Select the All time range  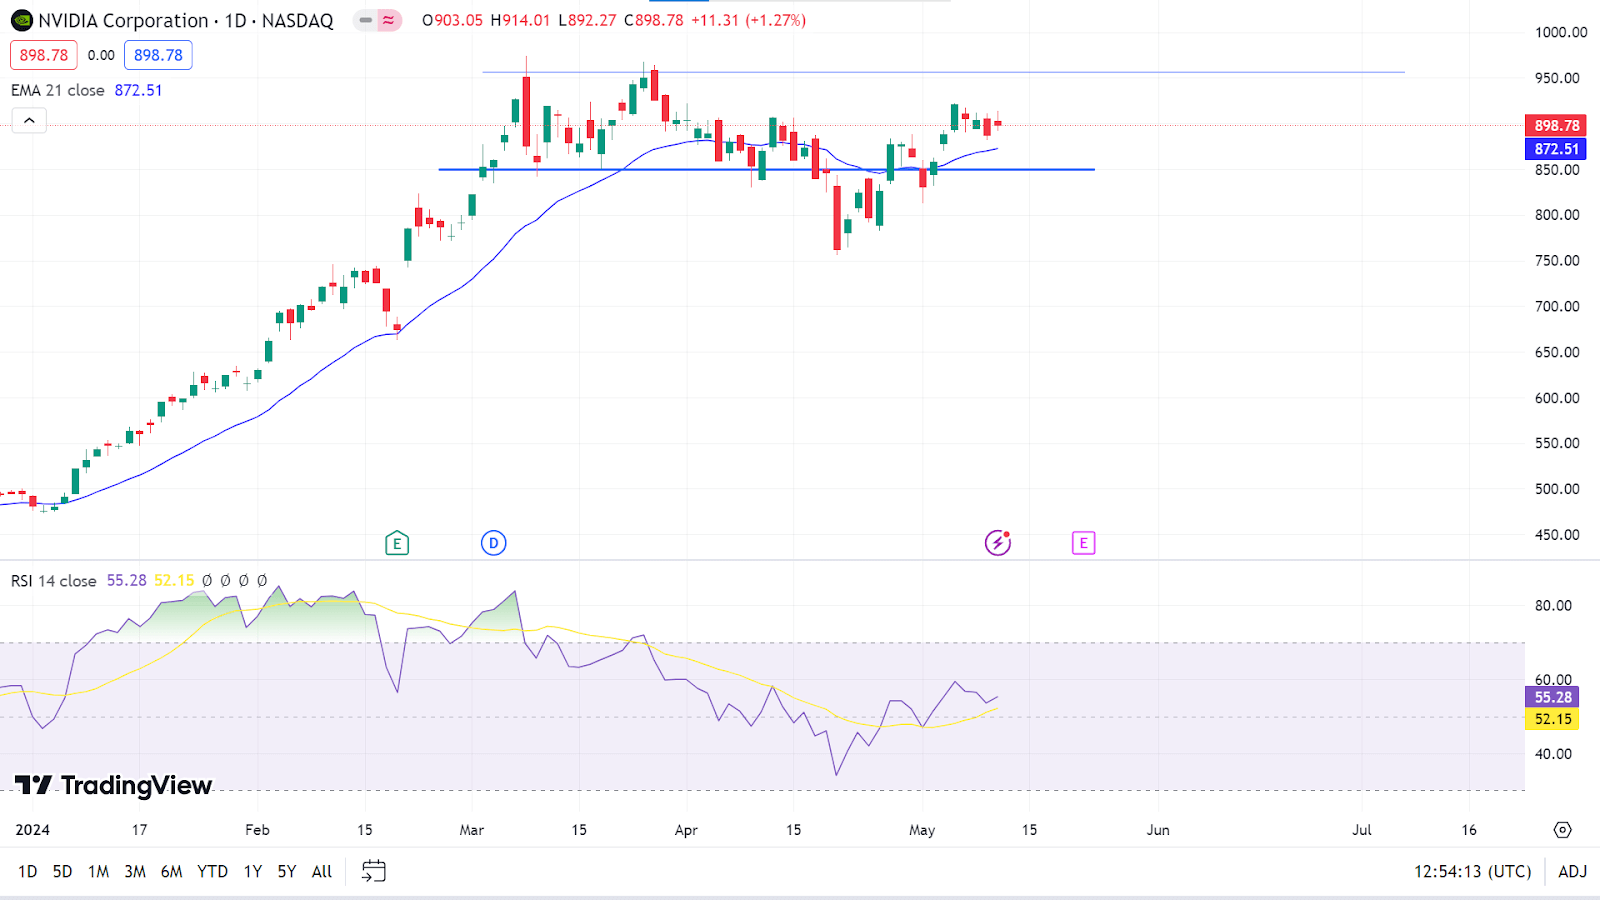click(322, 871)
